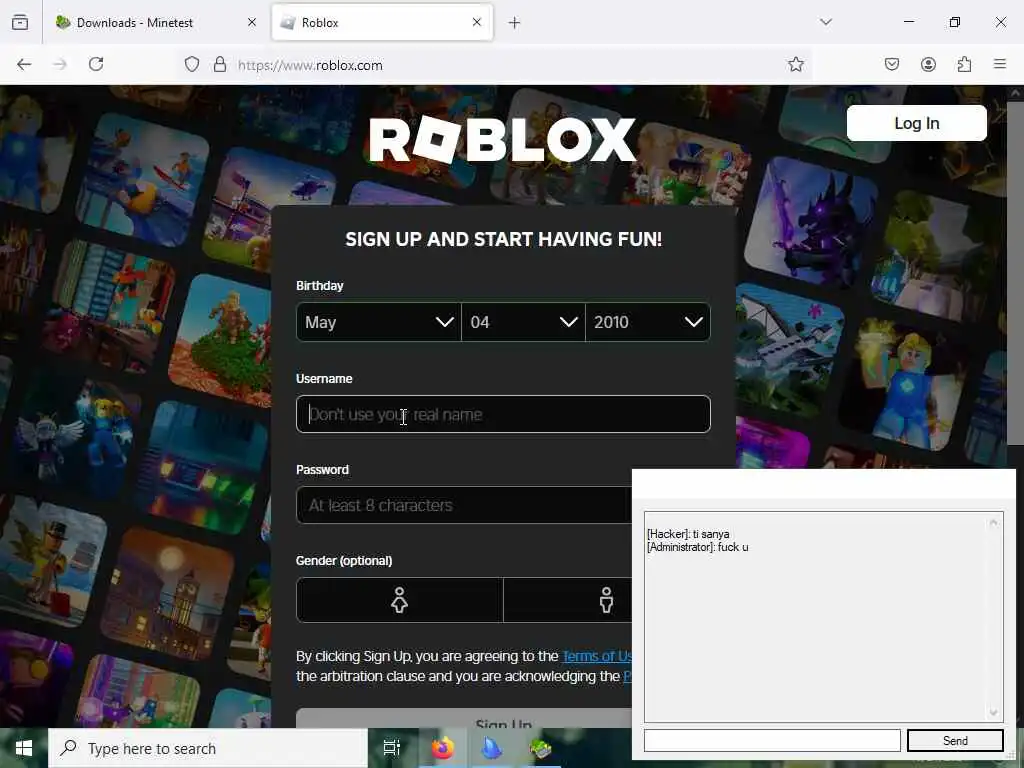This screenshot has height=768, width=1024.
Task: Click the page vertical scrollbar thumb
Action: point(1015,274)
